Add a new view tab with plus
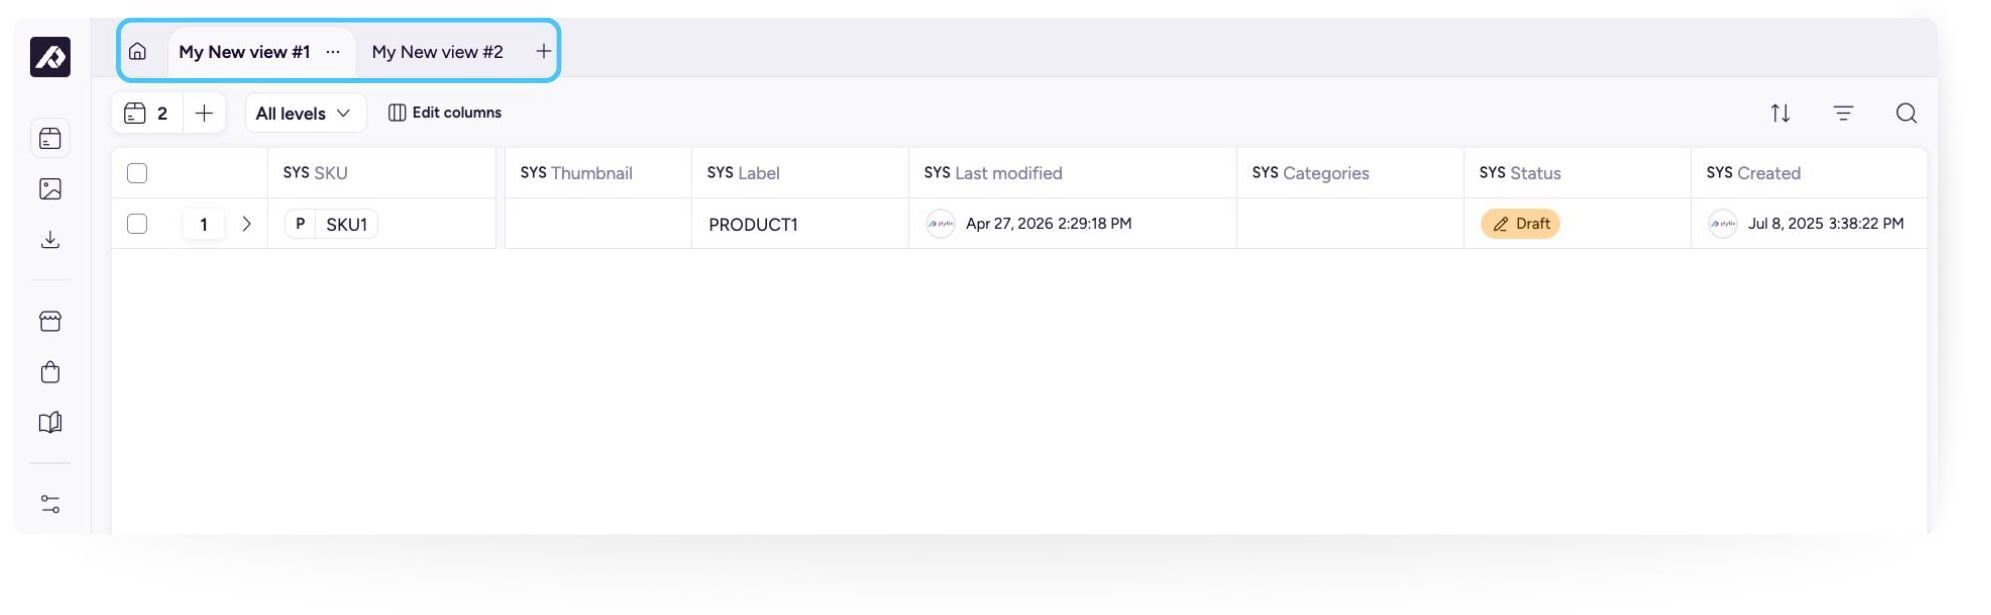The height and width of the screenshot is (615, 1991). pyautogui.click(x=543, y=51)
